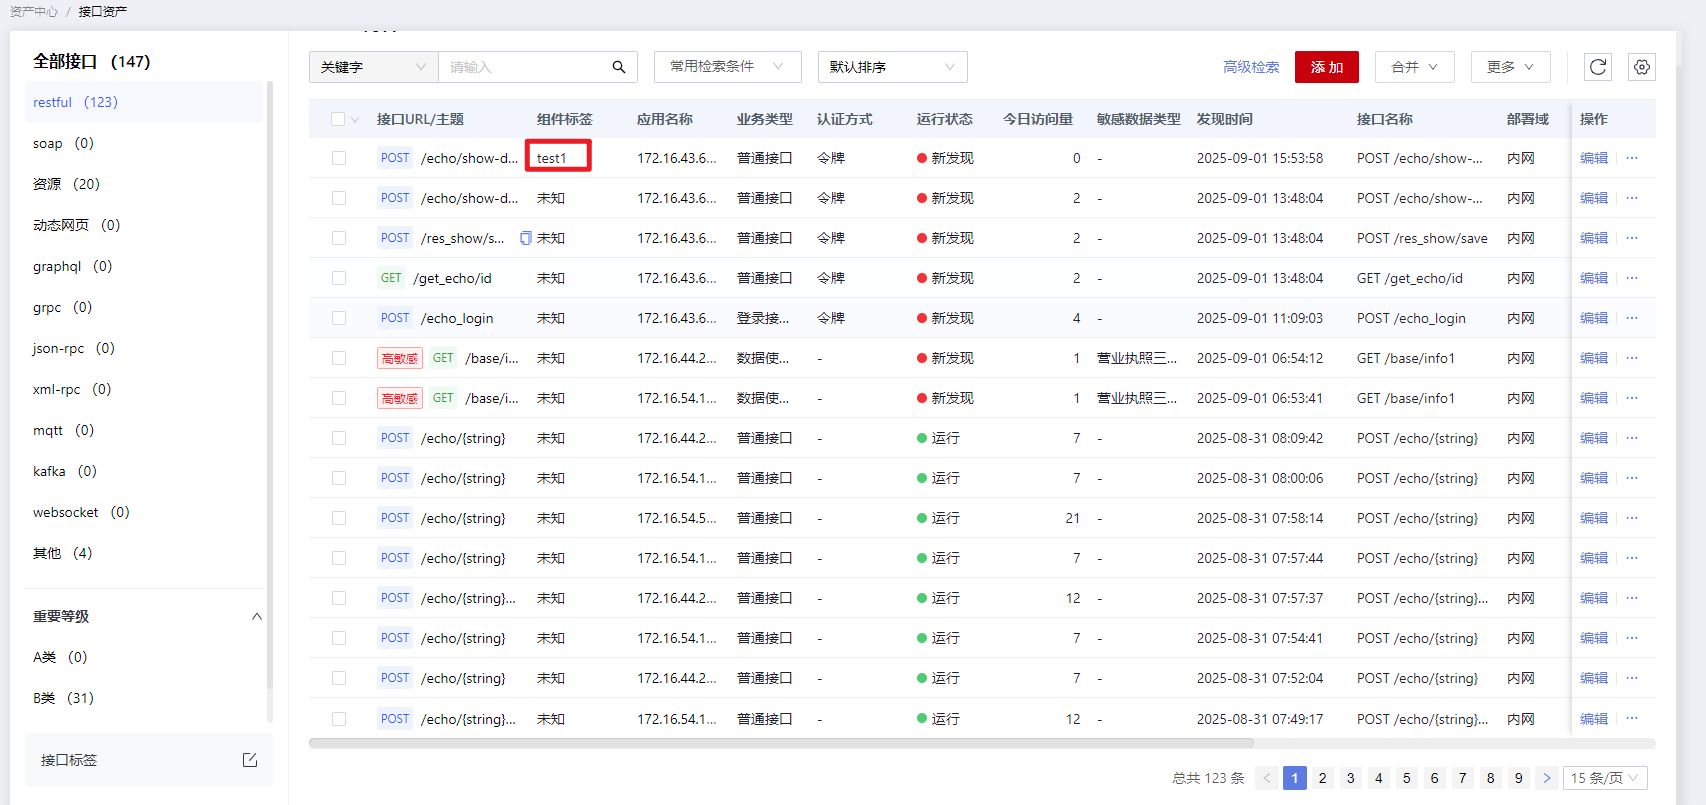Image resolution: width=1706 pixels, height=805 pixels.
Task: Collapse the 重要等级 section
Action: (x=256, y=616)
